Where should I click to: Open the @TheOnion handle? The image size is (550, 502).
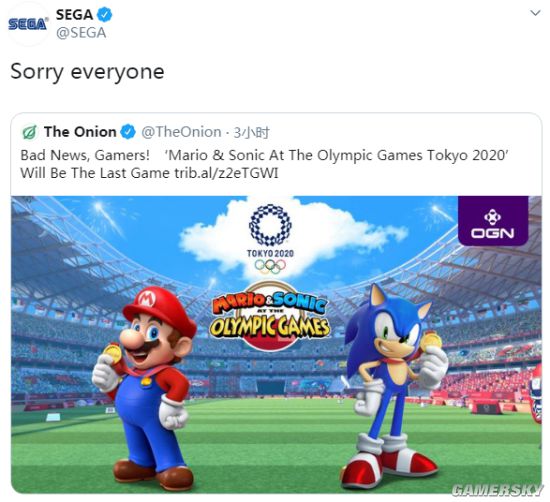click(x=181, y=132)
